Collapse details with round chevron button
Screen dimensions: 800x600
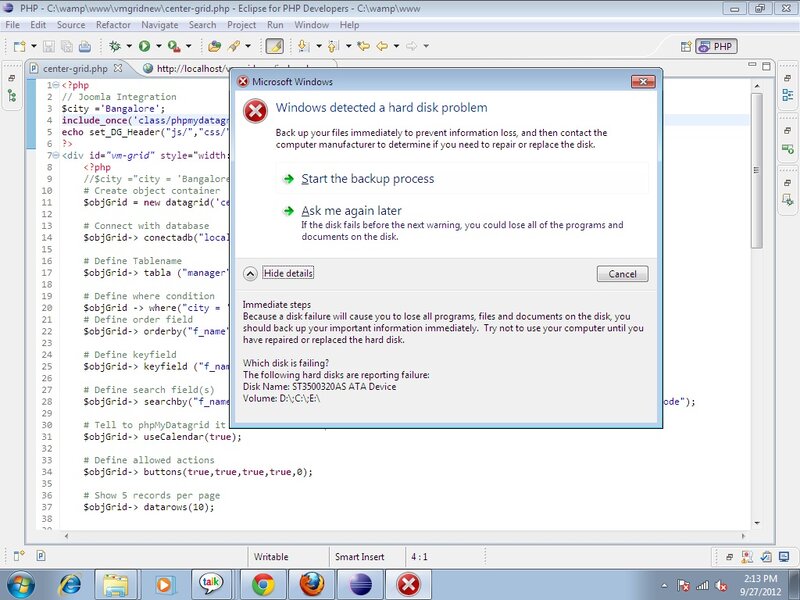click(x=250, y=274)
